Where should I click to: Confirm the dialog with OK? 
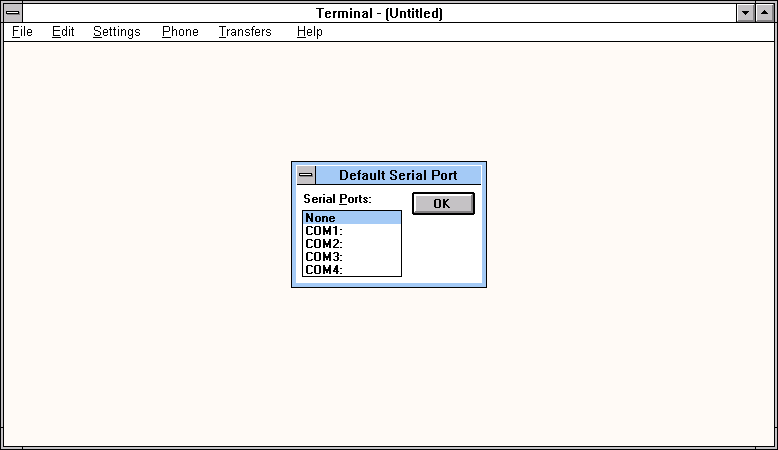click(x=443, y=203)
